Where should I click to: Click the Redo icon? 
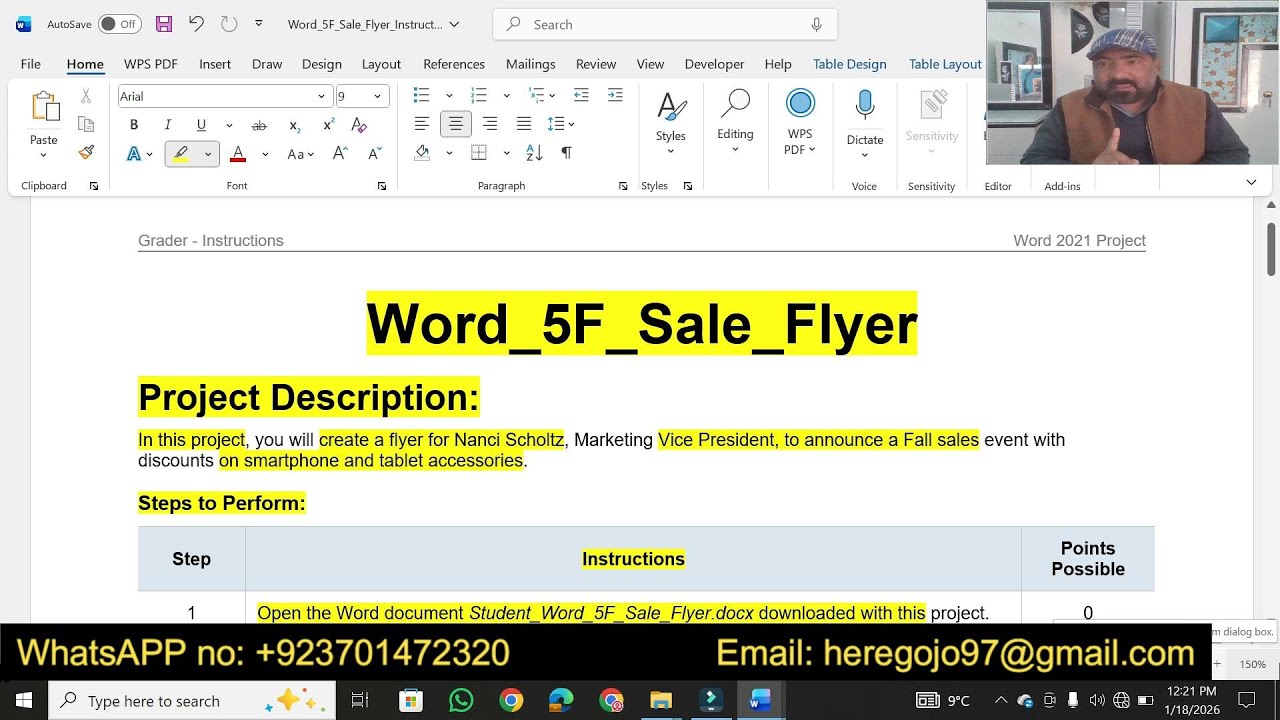click(x=229, y=24)
